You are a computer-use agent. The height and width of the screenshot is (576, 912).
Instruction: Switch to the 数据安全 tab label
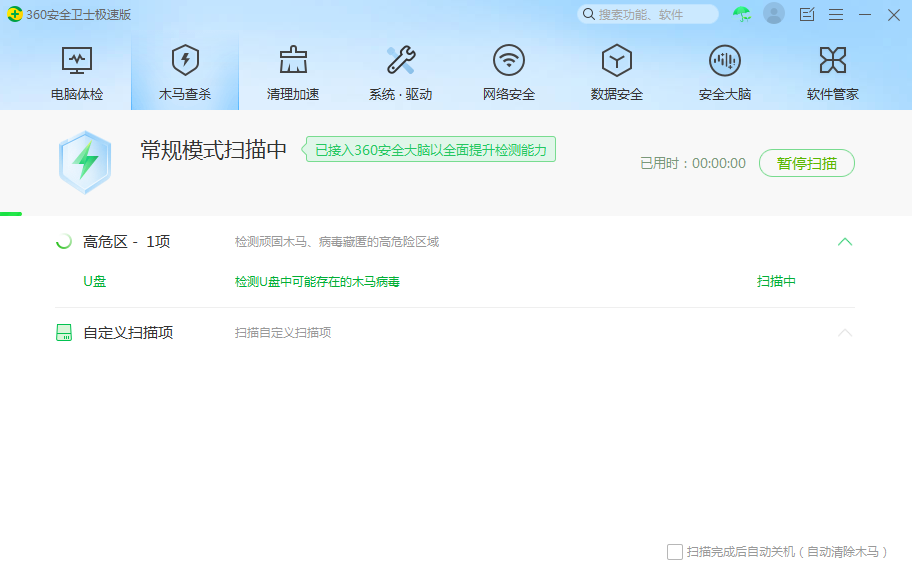[617, 94]
